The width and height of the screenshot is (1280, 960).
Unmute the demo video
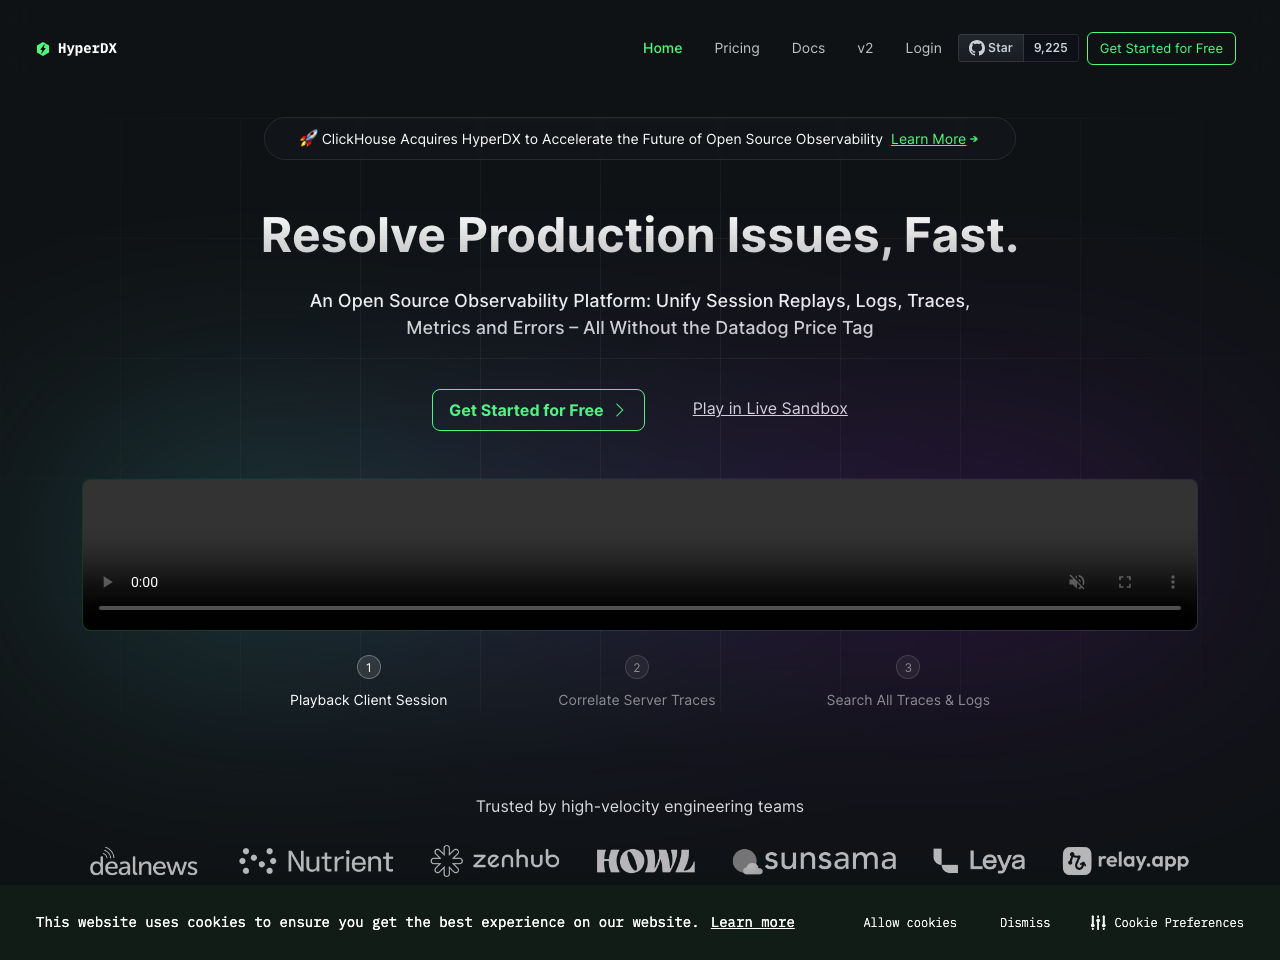click(1077, 581)
